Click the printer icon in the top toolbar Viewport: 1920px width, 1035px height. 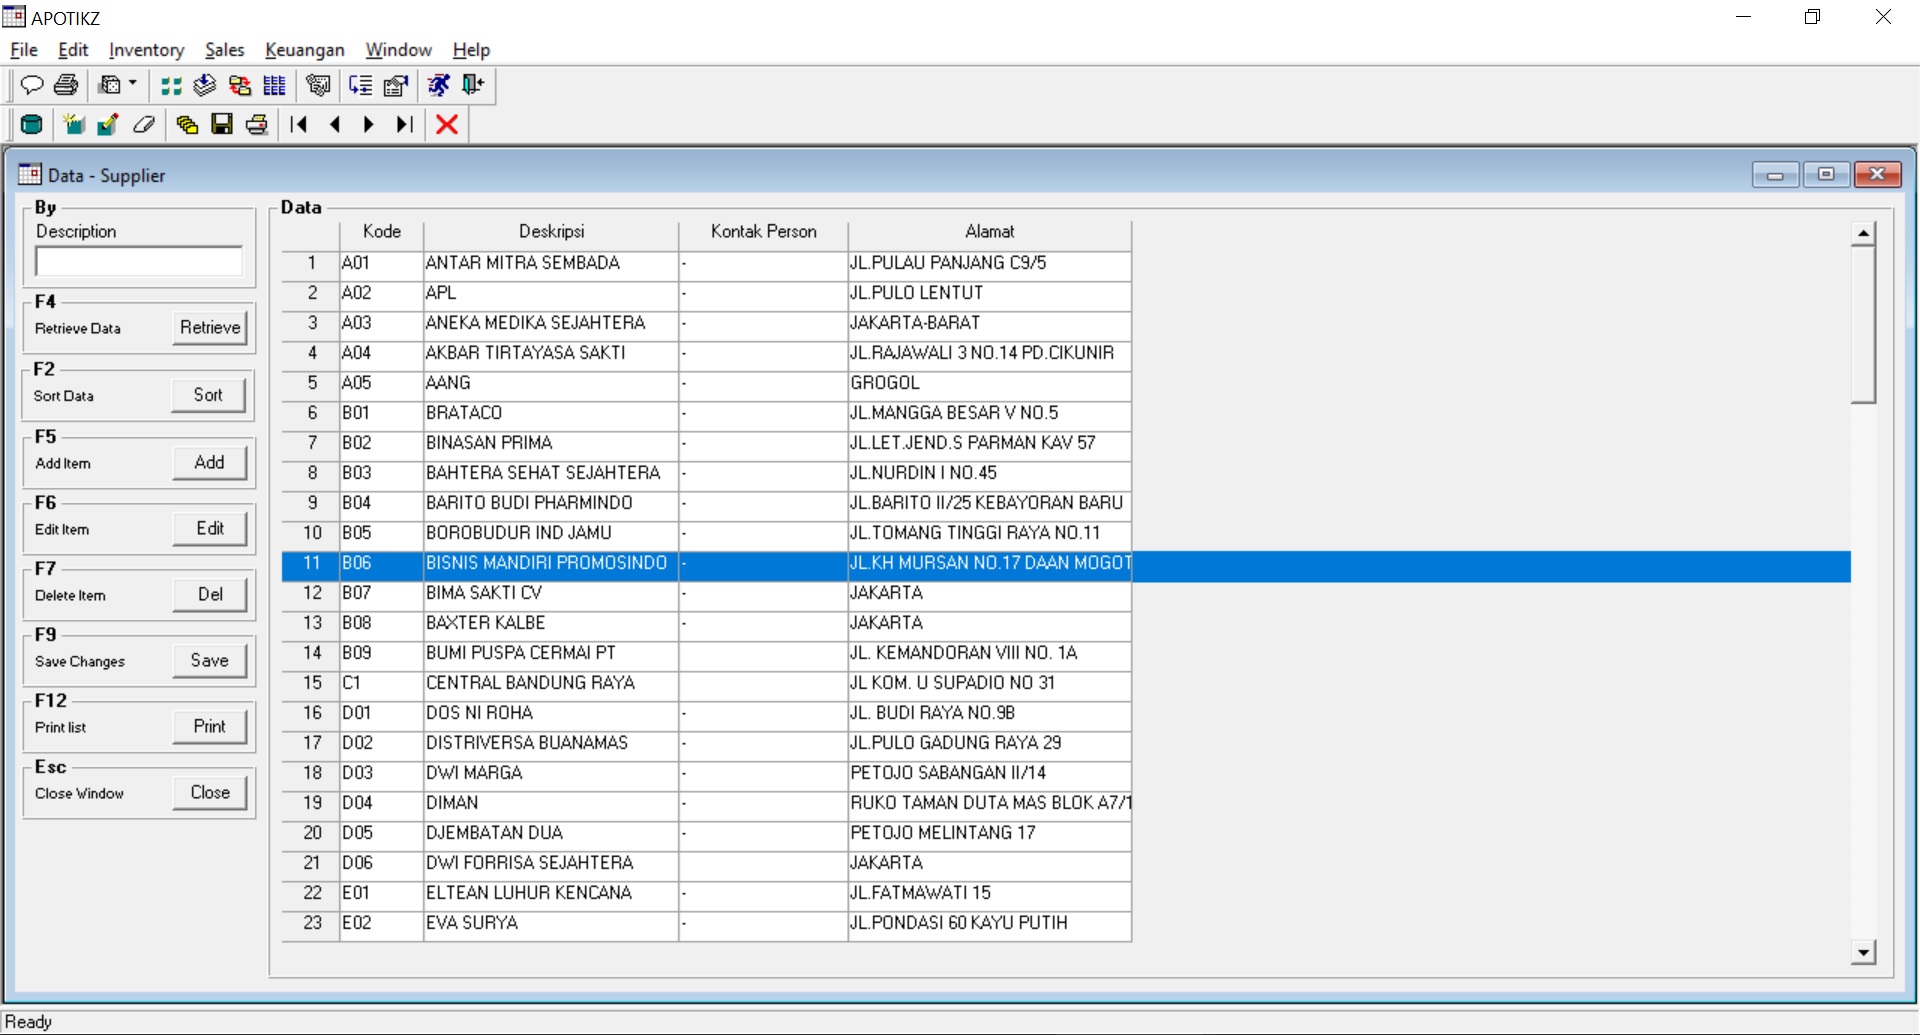[x=65, y=85]
